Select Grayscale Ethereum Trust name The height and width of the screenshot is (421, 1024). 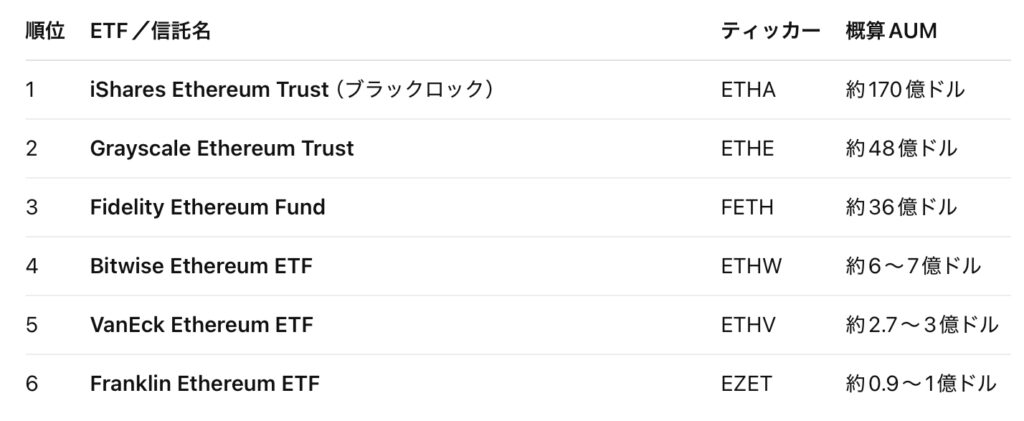221,149
